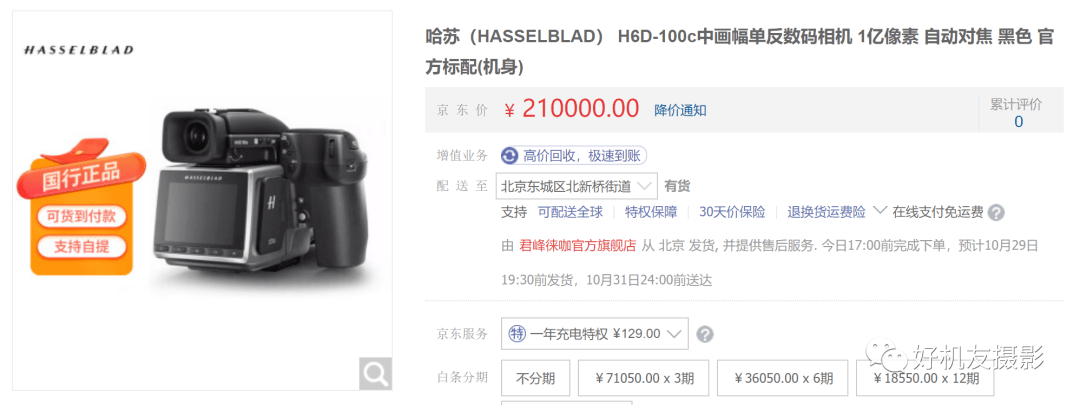Expand more support options chevron after 退换货运费险
The height and width of the screenshot is (405, 1080).
879,211
